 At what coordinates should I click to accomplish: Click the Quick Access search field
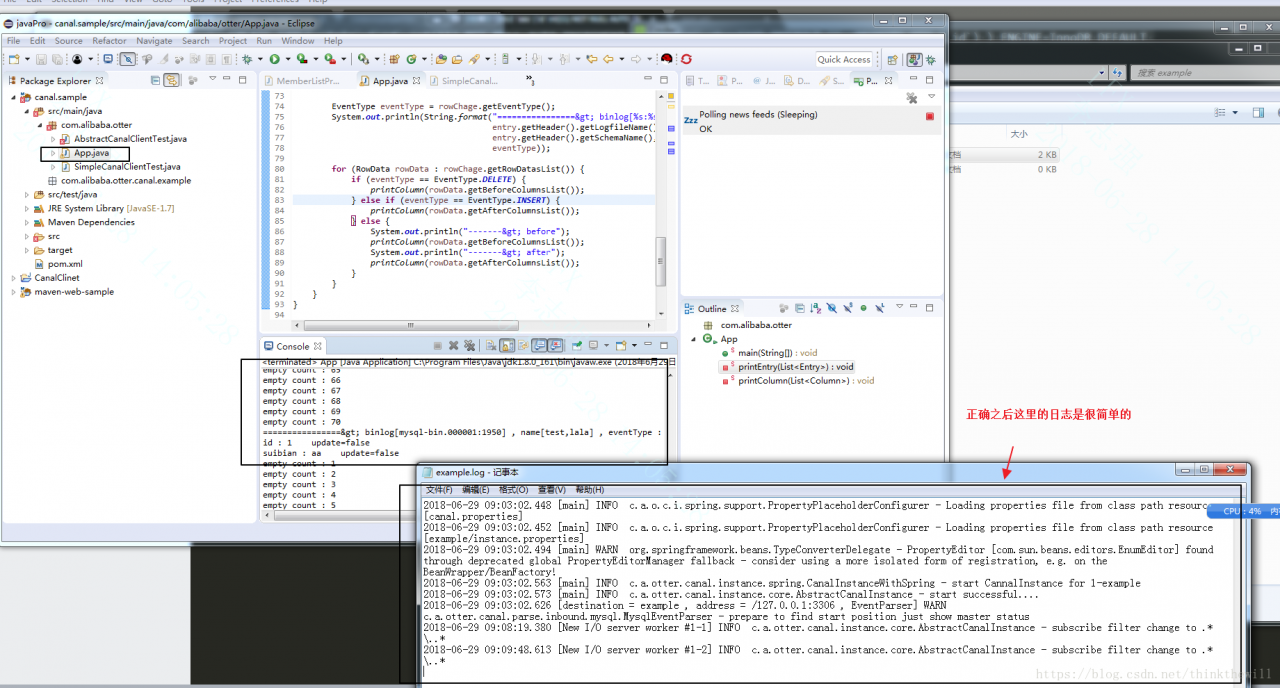[844, 60]
